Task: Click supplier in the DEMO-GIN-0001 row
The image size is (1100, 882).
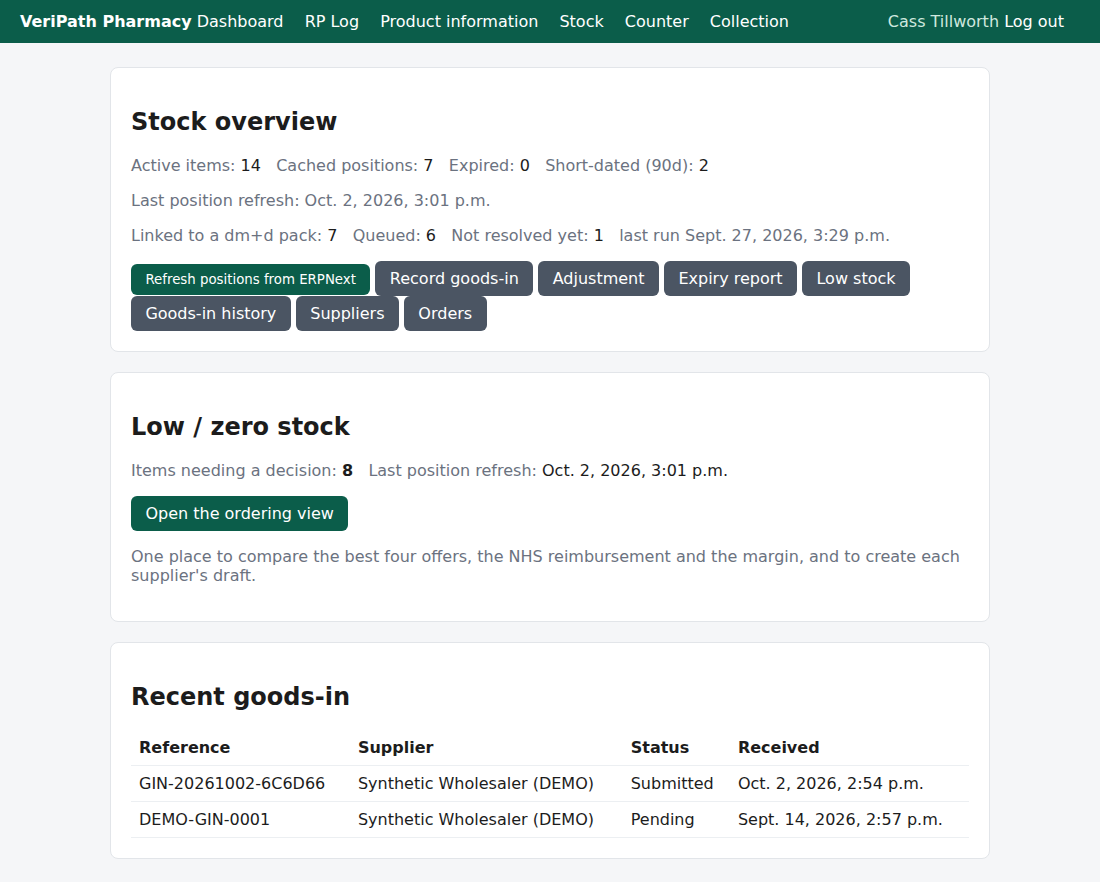Action: pos(476,820)
